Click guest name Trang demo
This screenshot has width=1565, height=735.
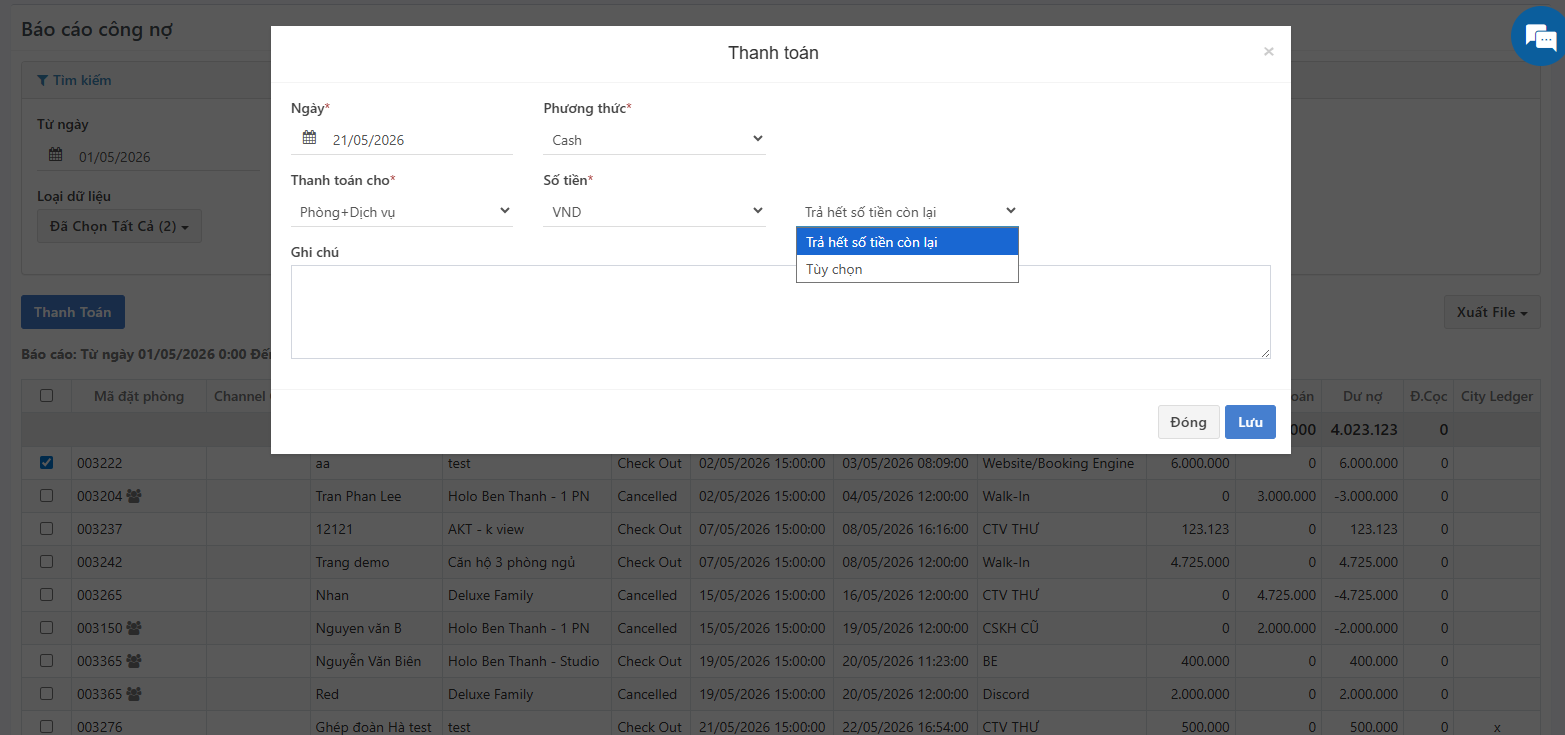pos(352,562)
